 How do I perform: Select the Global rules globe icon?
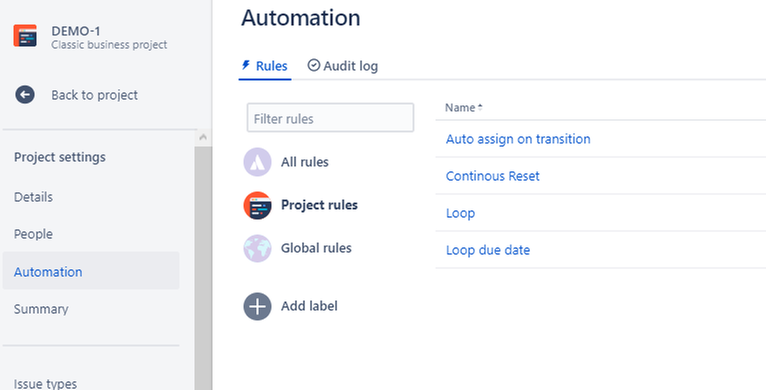click(257, 248)
